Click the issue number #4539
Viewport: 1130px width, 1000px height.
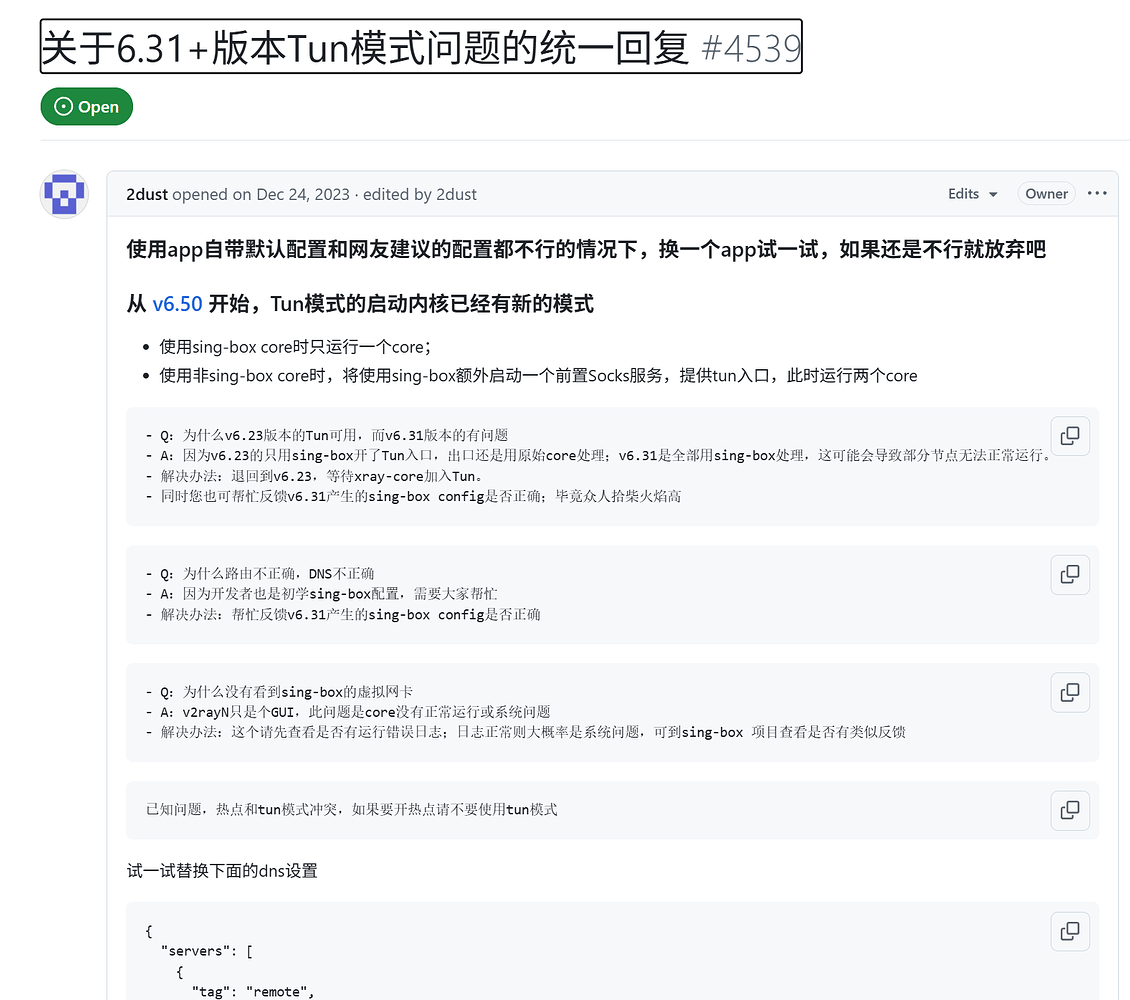751,49
